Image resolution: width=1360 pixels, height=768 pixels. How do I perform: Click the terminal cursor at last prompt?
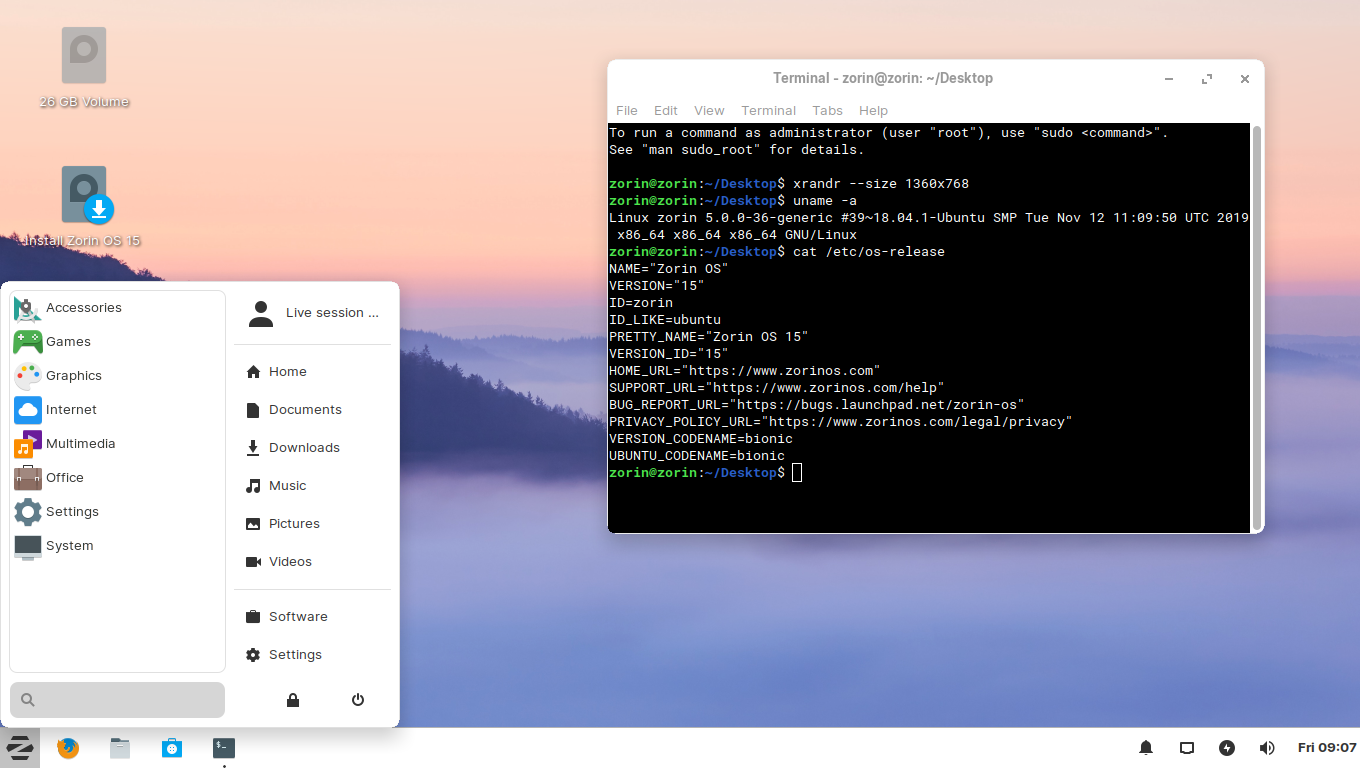[x=797, y=473]
